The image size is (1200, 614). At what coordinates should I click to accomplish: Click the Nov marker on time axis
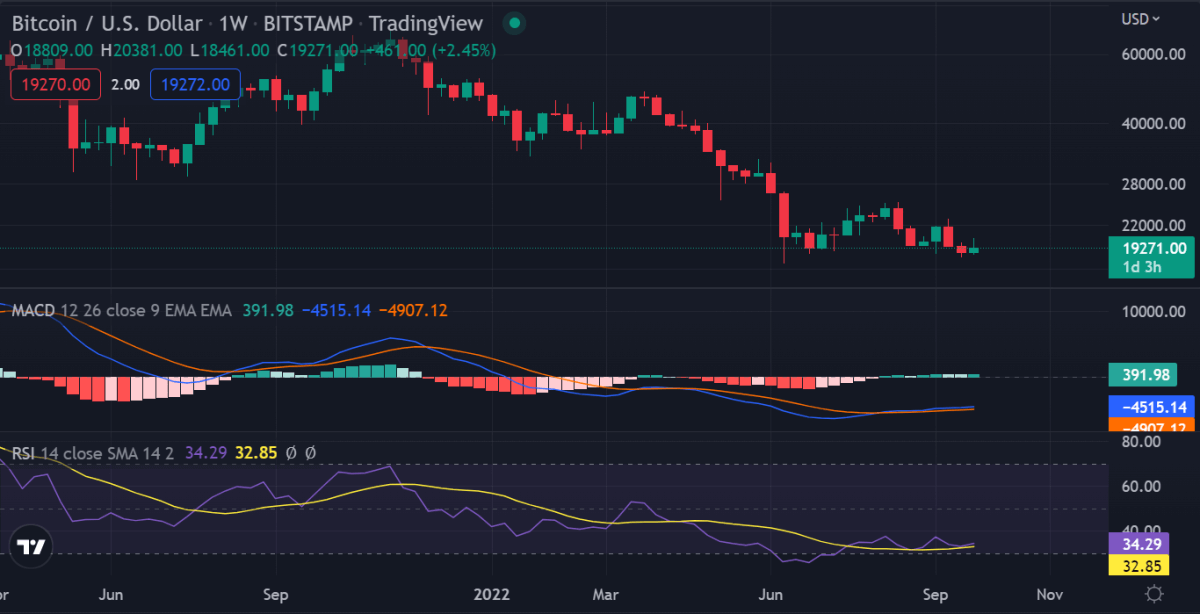point(1049,593)
